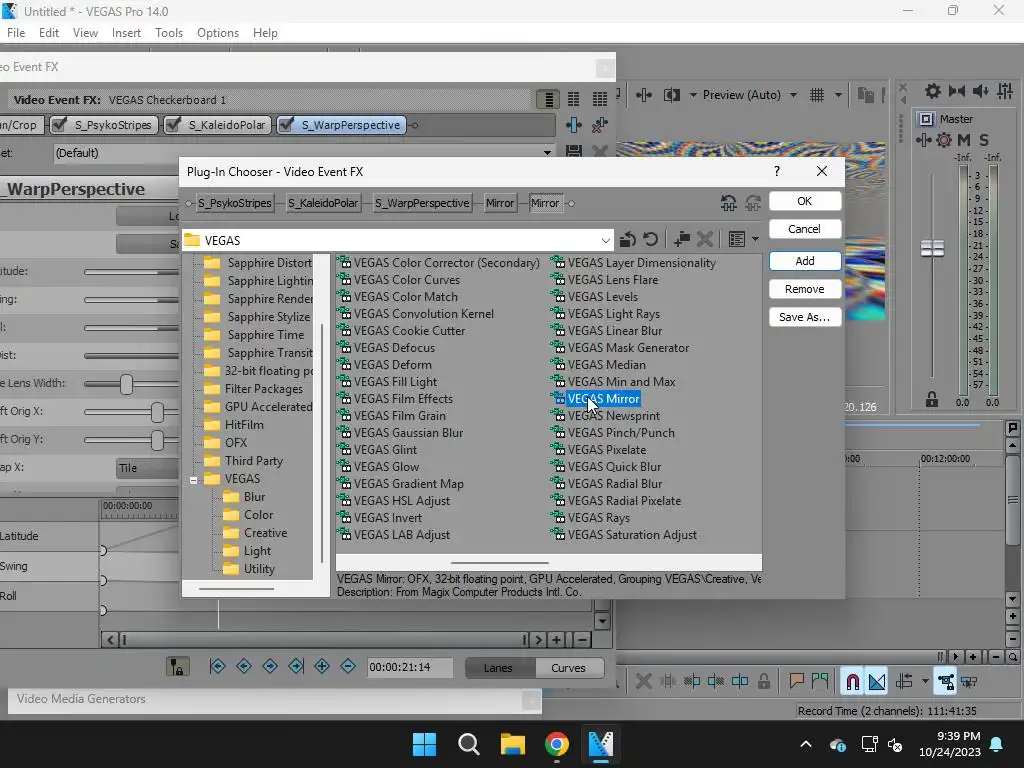Open the Auto Ripple dropdown arrow on timeline toolbar
This screenshot has width=1024, height=768.
925,682
